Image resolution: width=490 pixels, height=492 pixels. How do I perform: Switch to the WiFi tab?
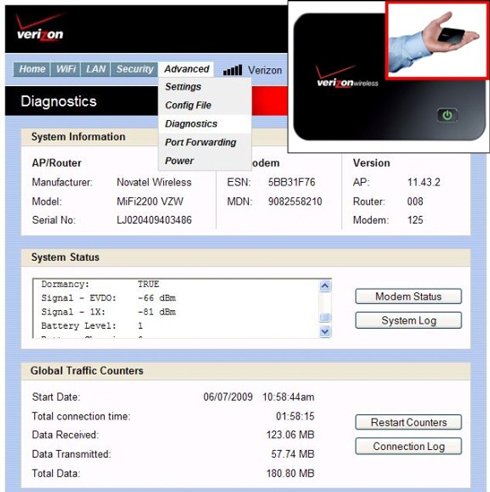(x=66, y=69)
